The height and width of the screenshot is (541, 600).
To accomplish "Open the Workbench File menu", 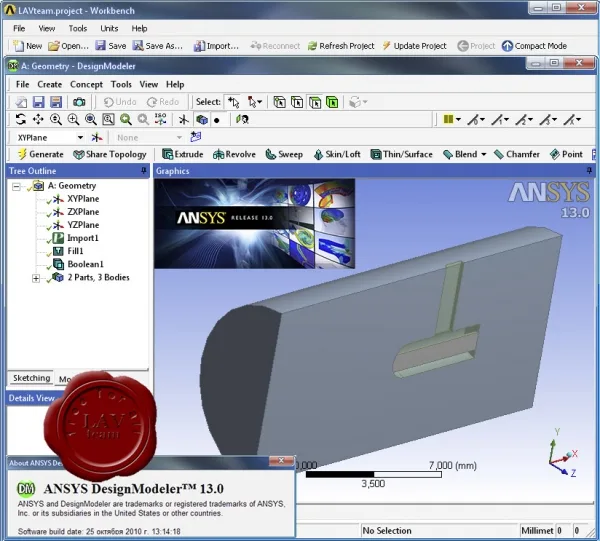I will [19, 28].
